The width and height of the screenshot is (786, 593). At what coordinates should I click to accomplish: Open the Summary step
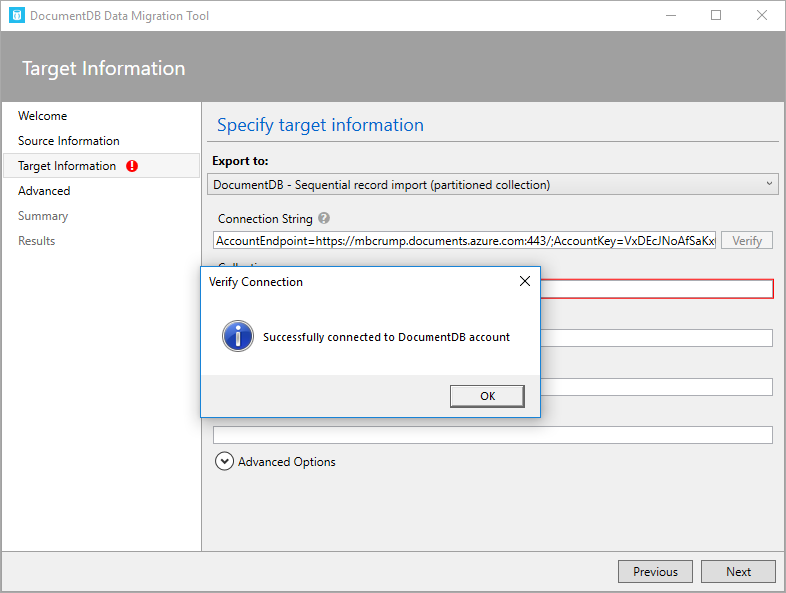(43, 216)
